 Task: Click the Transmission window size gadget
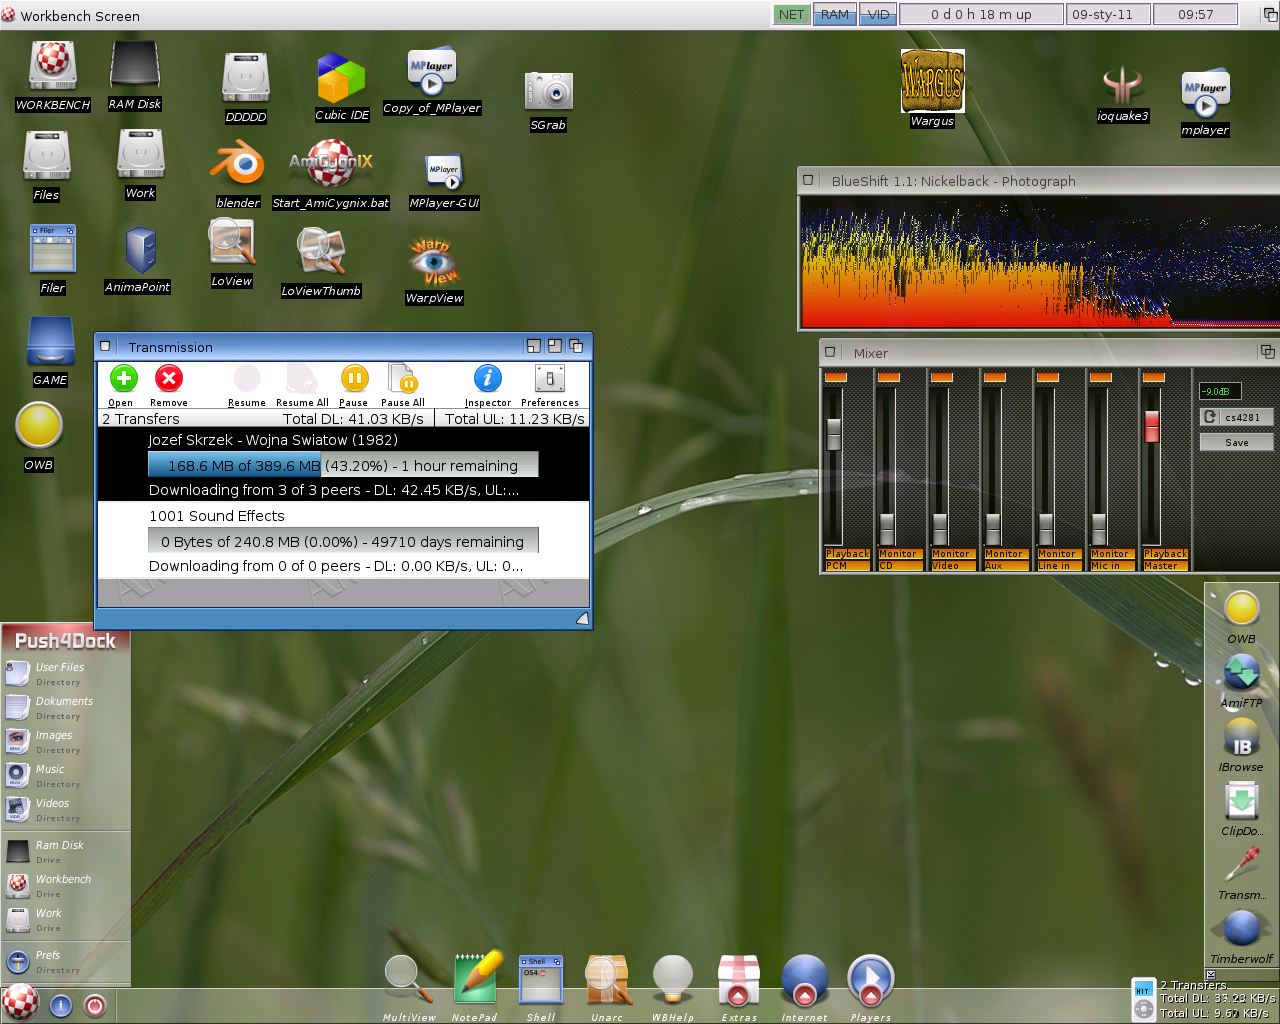(x=582, y=619)
